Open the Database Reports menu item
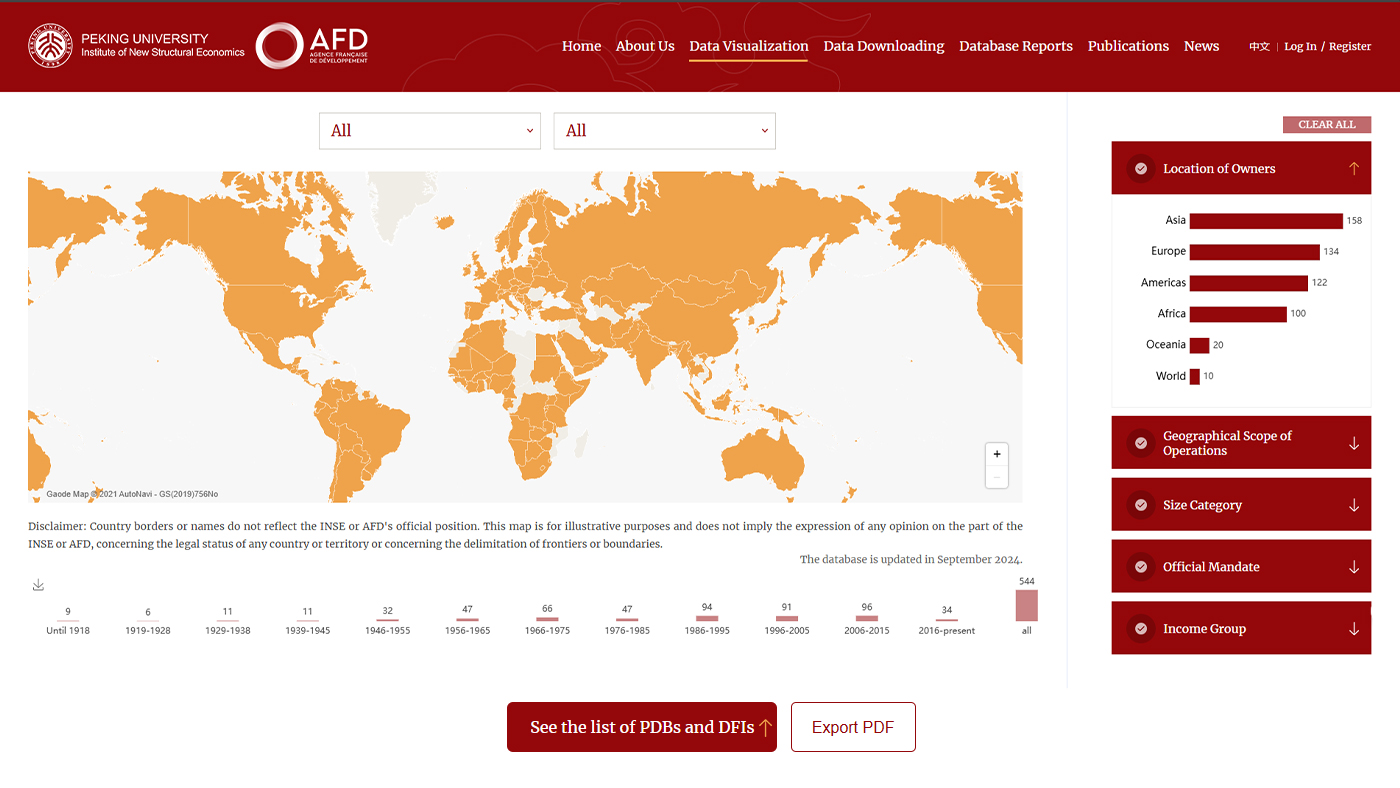The height and width of the screenshot is (788, 1400). (1015, 46)
